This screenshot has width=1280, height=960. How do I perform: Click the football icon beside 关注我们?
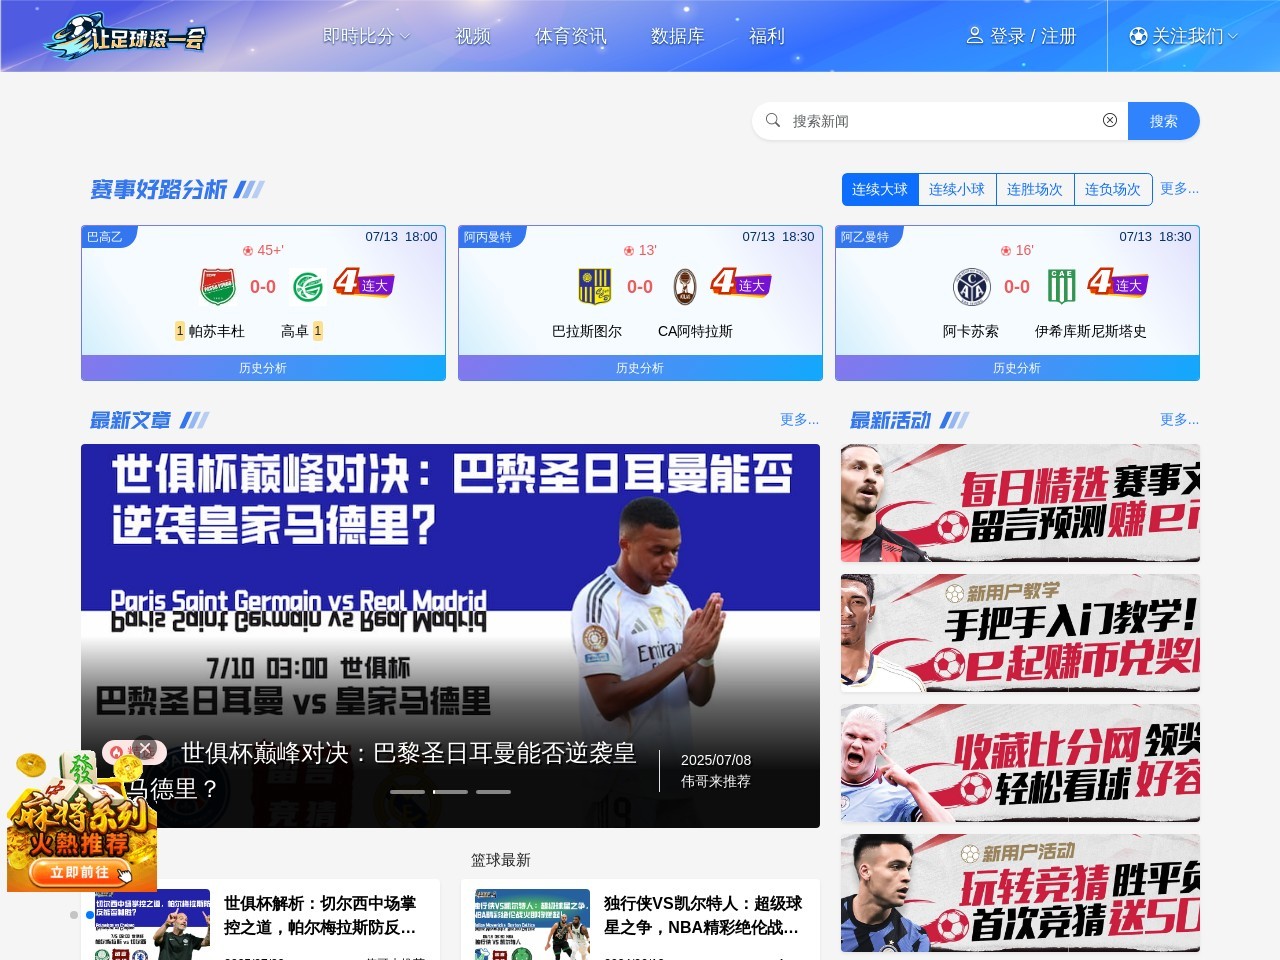coord(1137,36)
